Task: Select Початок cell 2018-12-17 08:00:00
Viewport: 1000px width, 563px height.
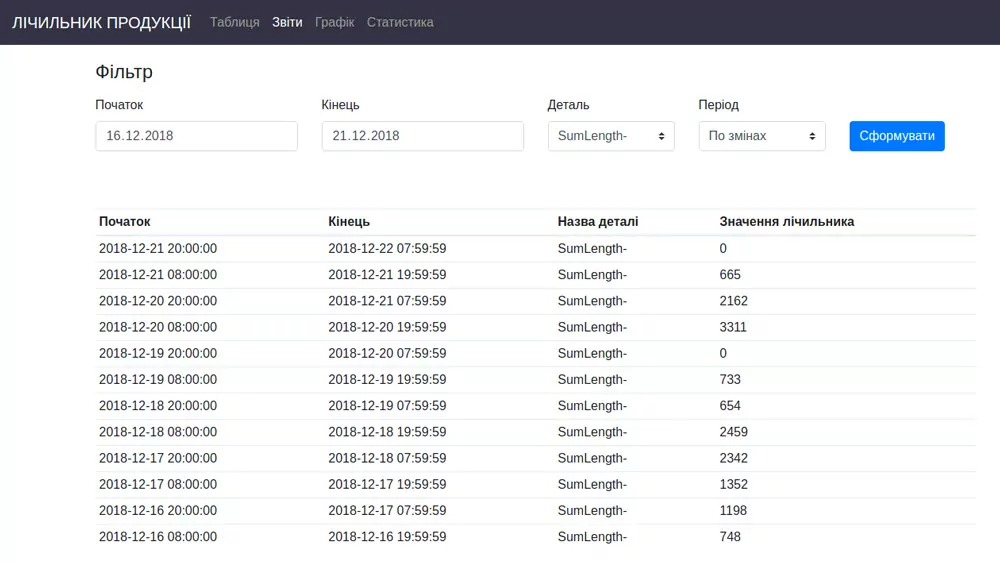Action: click(158, 484)
